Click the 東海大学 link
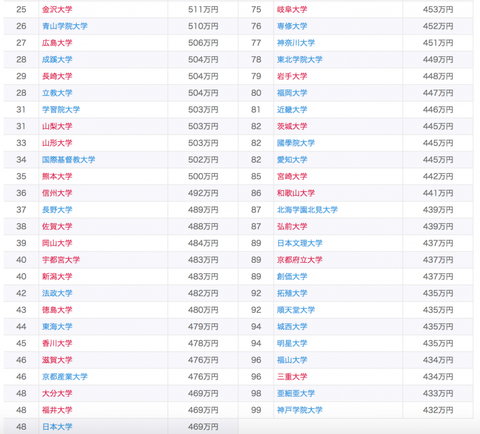This screenshot has width=480, height=434. click(x=57, y=326)
